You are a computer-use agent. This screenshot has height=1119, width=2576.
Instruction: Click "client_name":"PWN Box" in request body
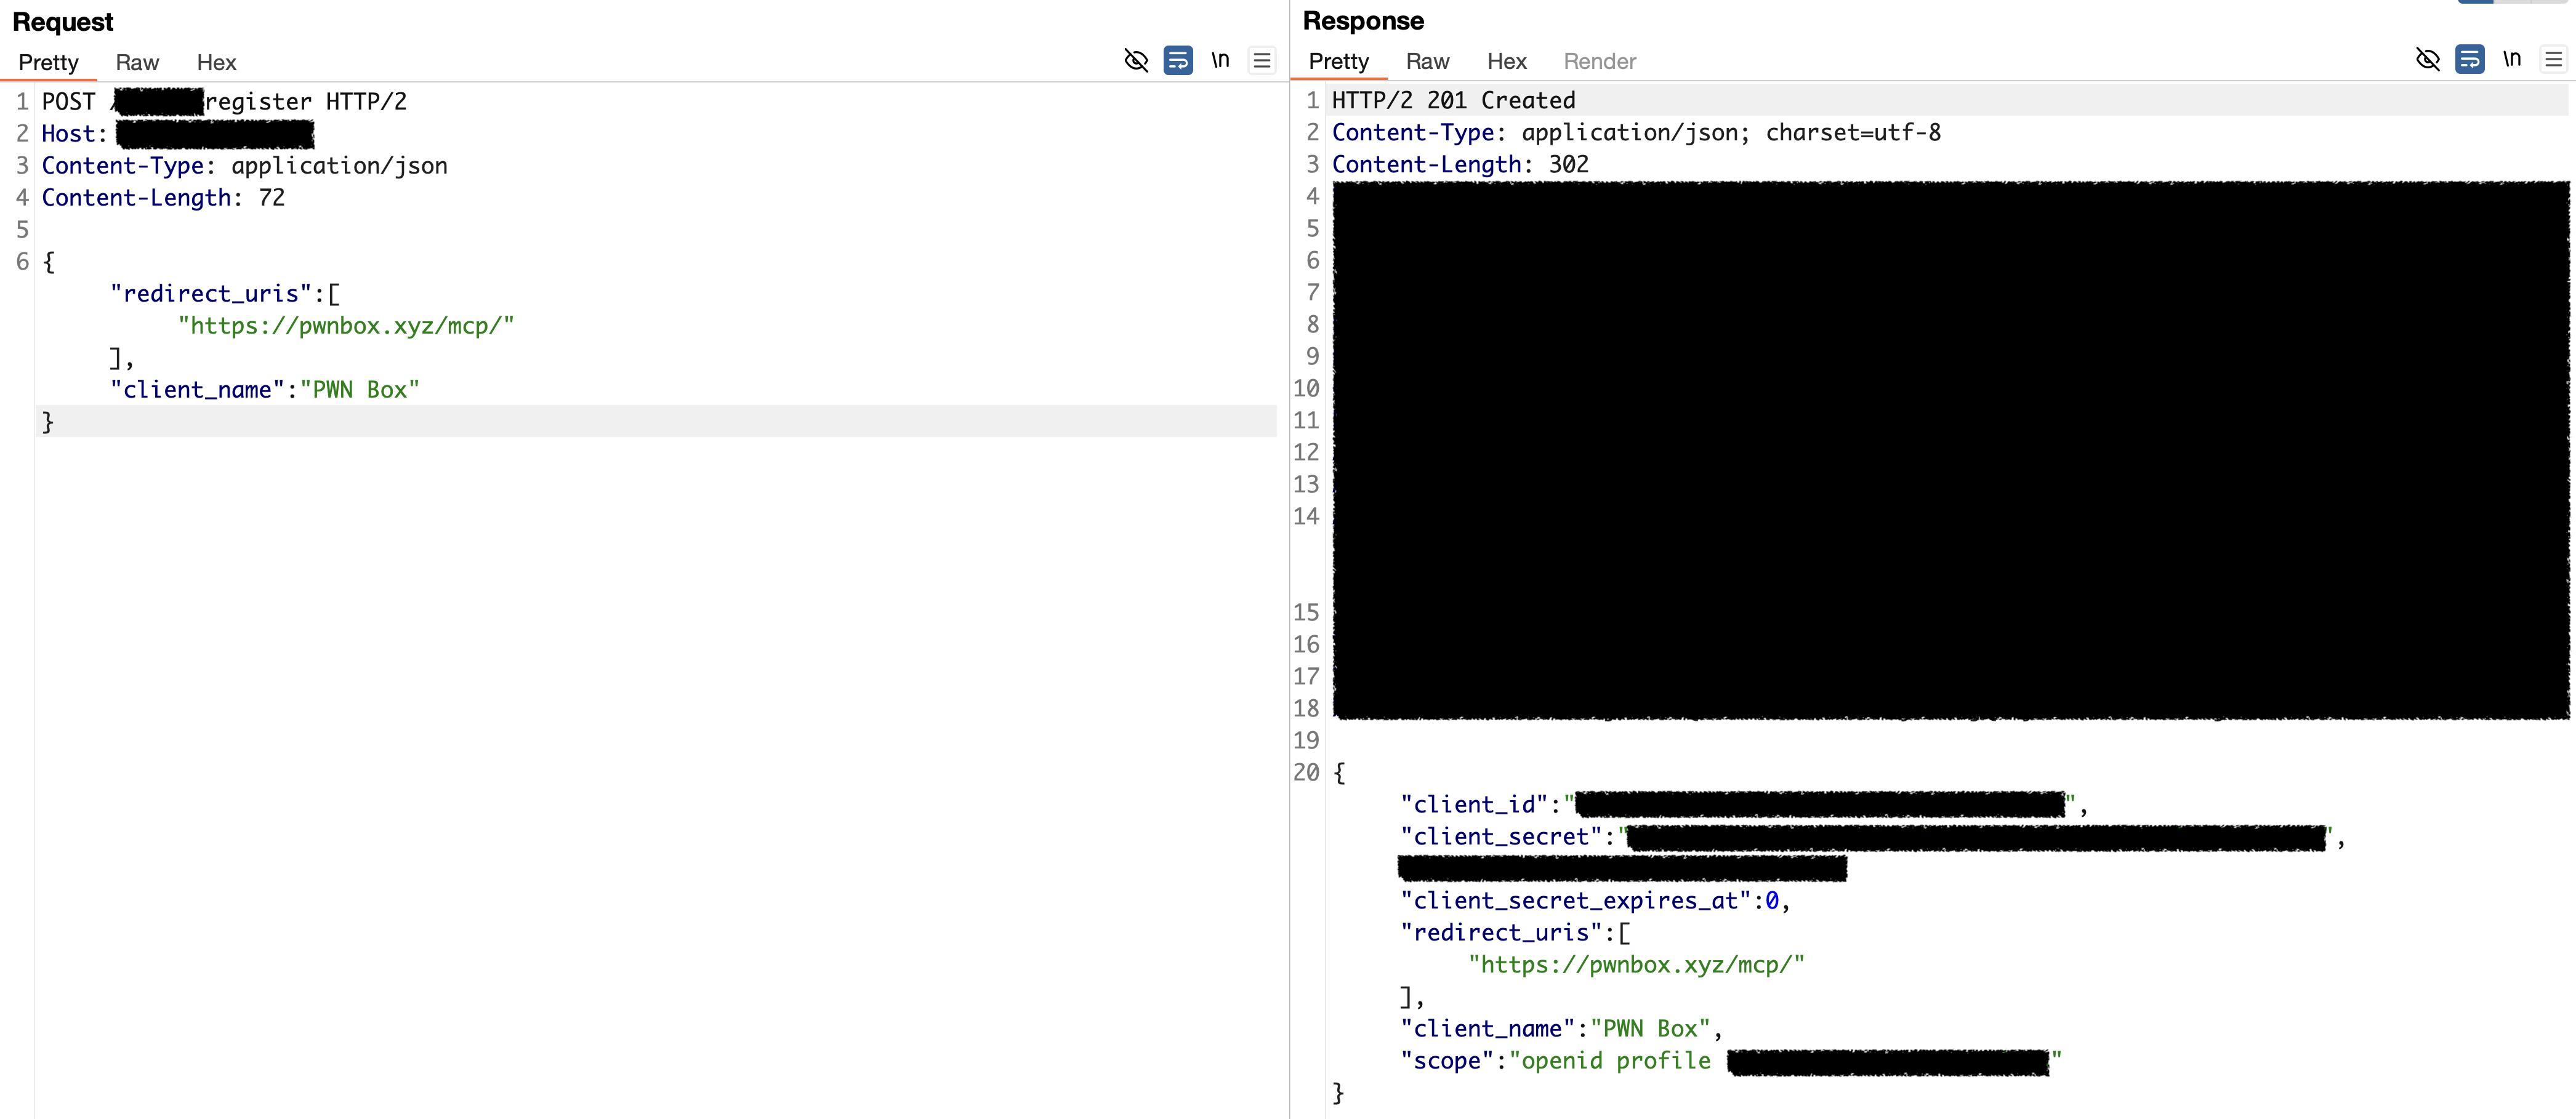click(264, 390)
